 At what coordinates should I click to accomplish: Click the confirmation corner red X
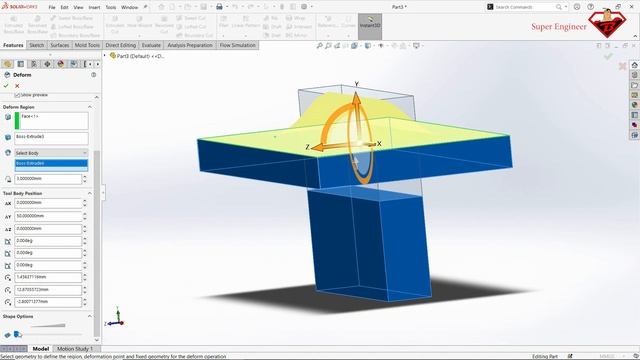pos(622,66)
